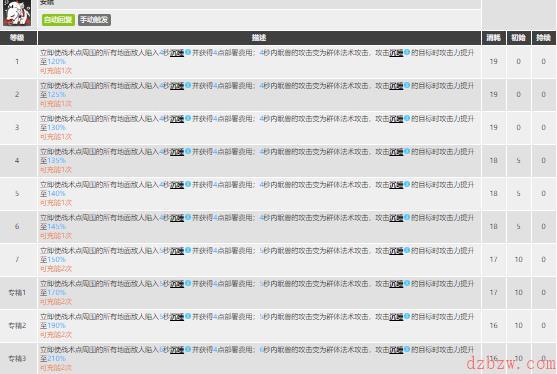The width and height of the screenshot is (557, 374).
Task: Follow the first 沉睡 link in level 6 row
Action: (177, 218)
